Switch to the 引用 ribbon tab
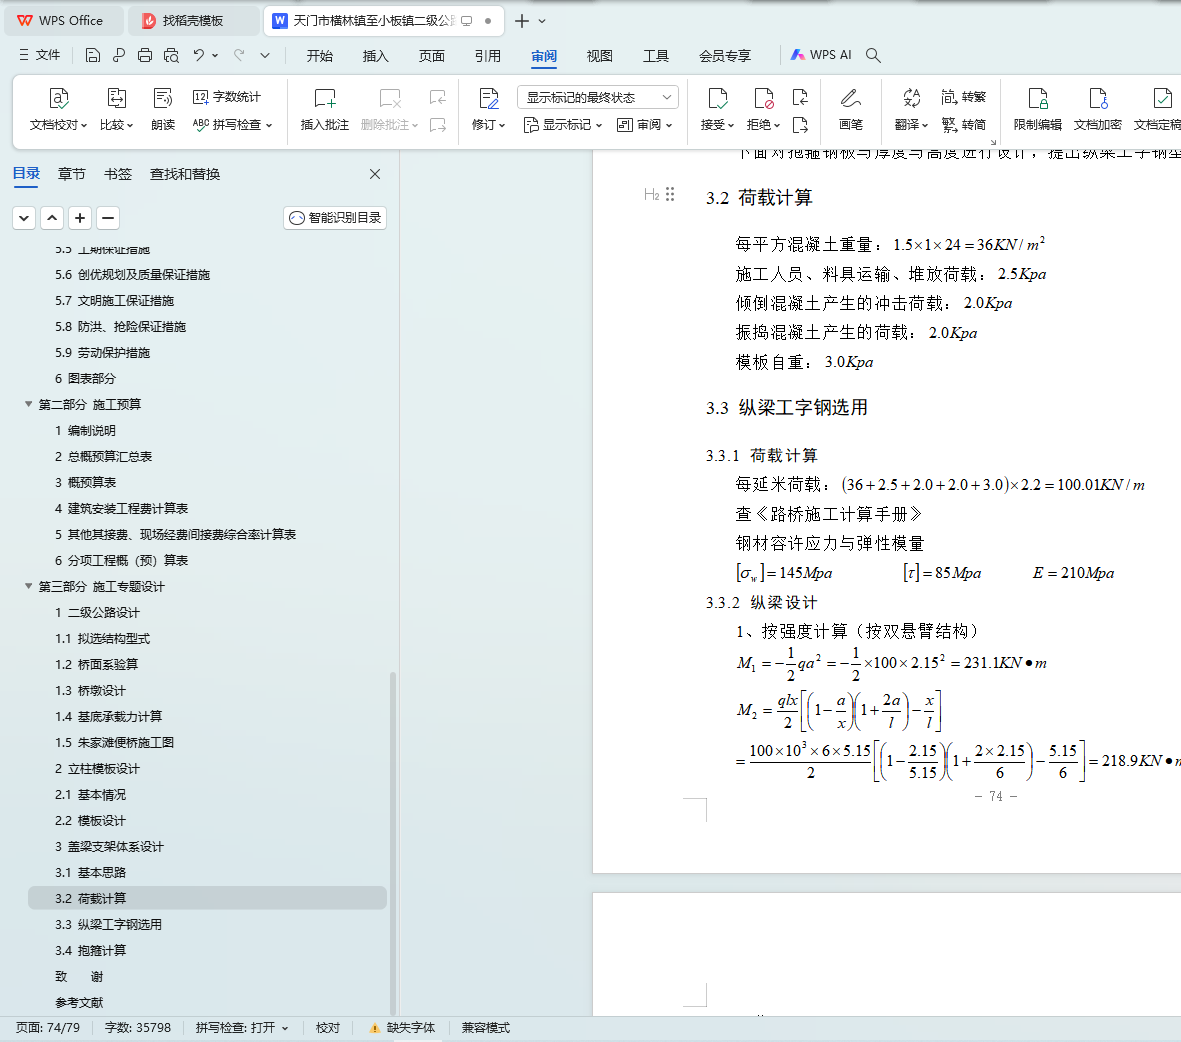This screenshot has height=1042, width=1181. pos(487,56)
